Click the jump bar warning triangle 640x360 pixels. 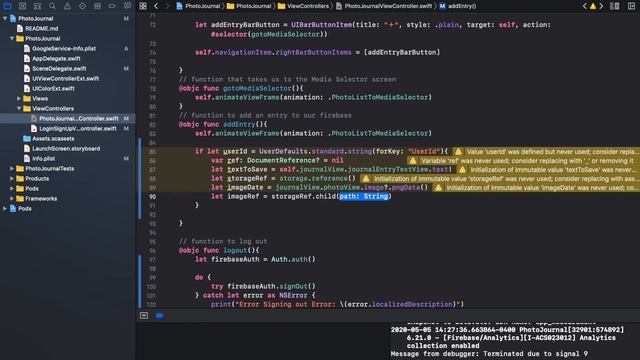593,6
